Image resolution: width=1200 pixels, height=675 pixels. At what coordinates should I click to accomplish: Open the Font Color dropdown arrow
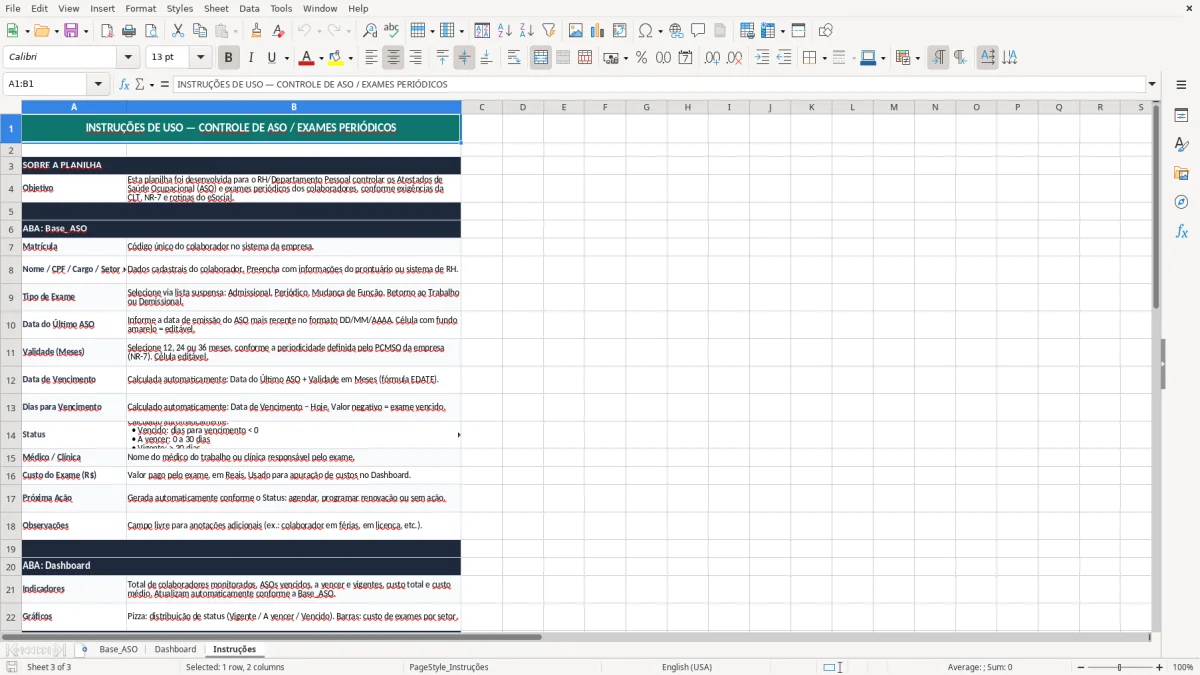click(321, 58)
